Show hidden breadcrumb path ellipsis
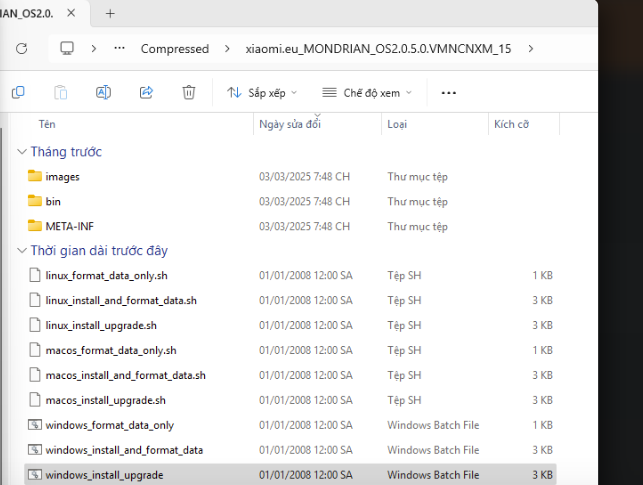The width and height of the screenshot is (643, 485). tap(119, 48)
